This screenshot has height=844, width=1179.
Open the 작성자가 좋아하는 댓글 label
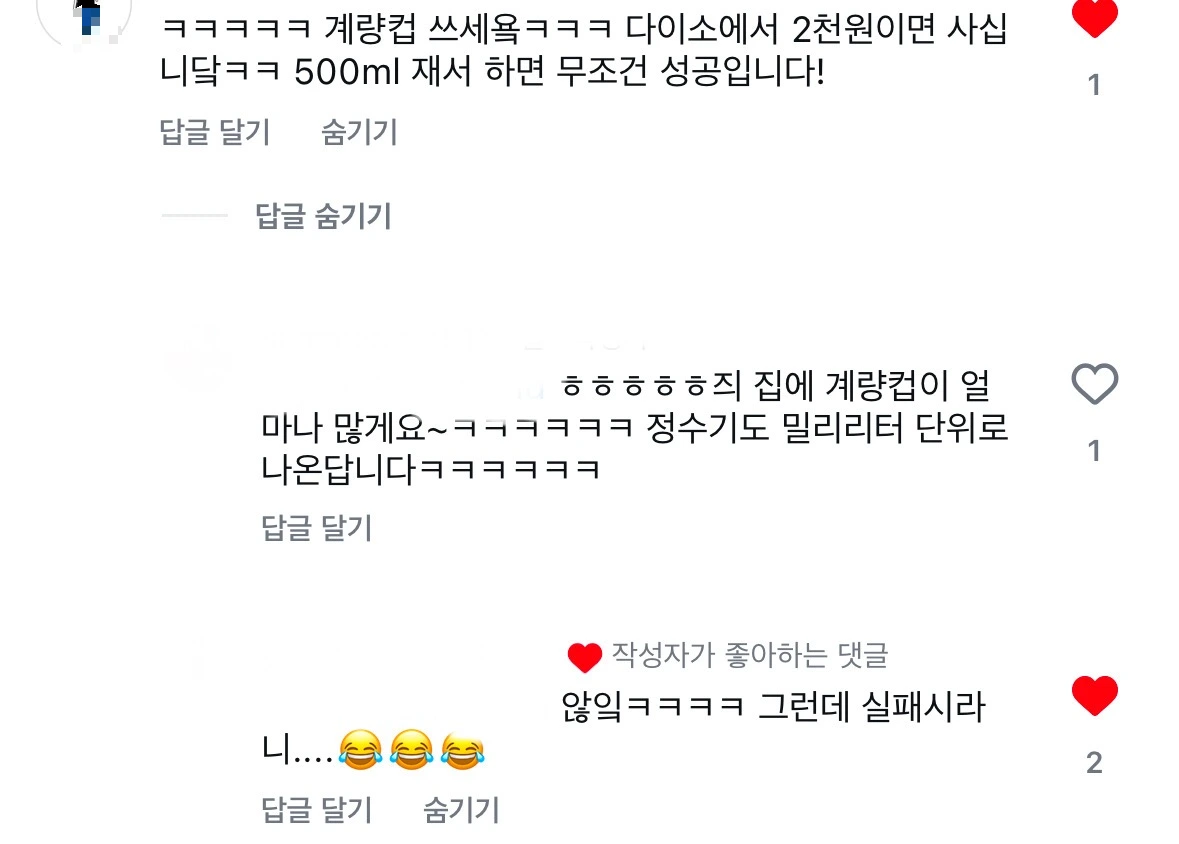[750, 655]
